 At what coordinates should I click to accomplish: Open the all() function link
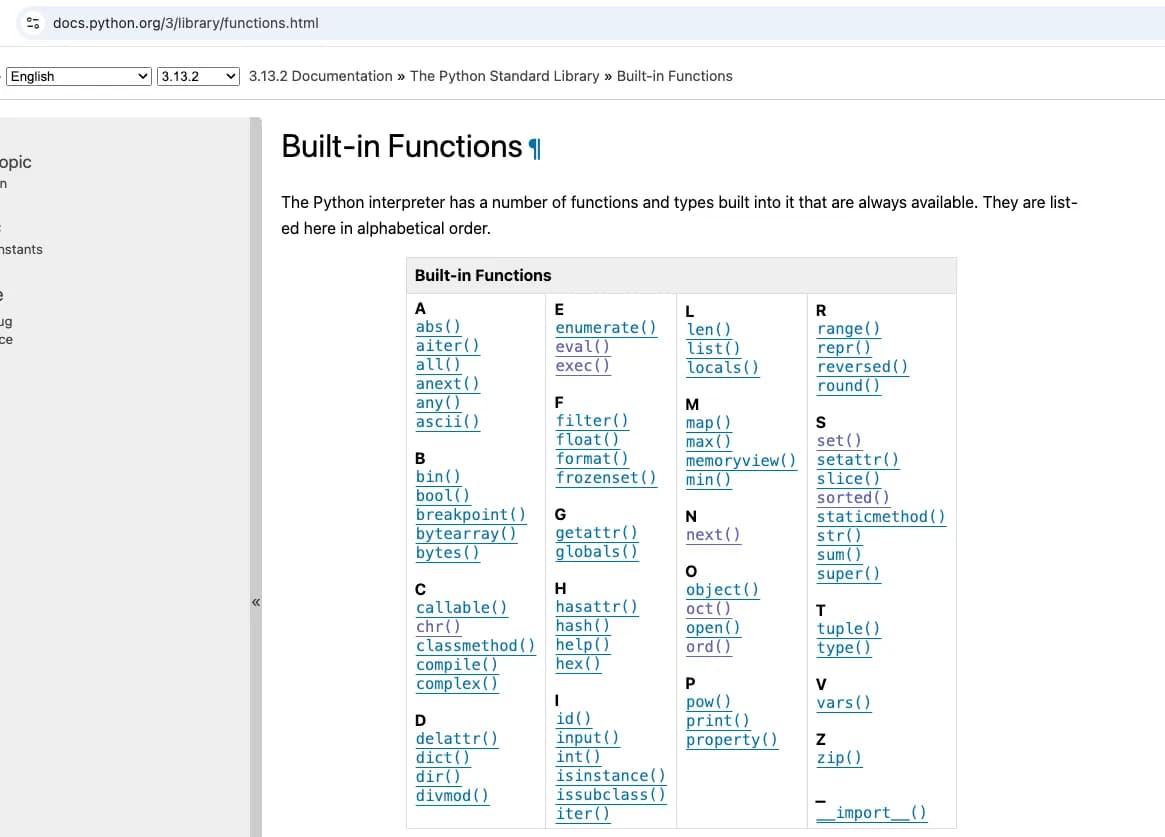click(x=438, y=365)
